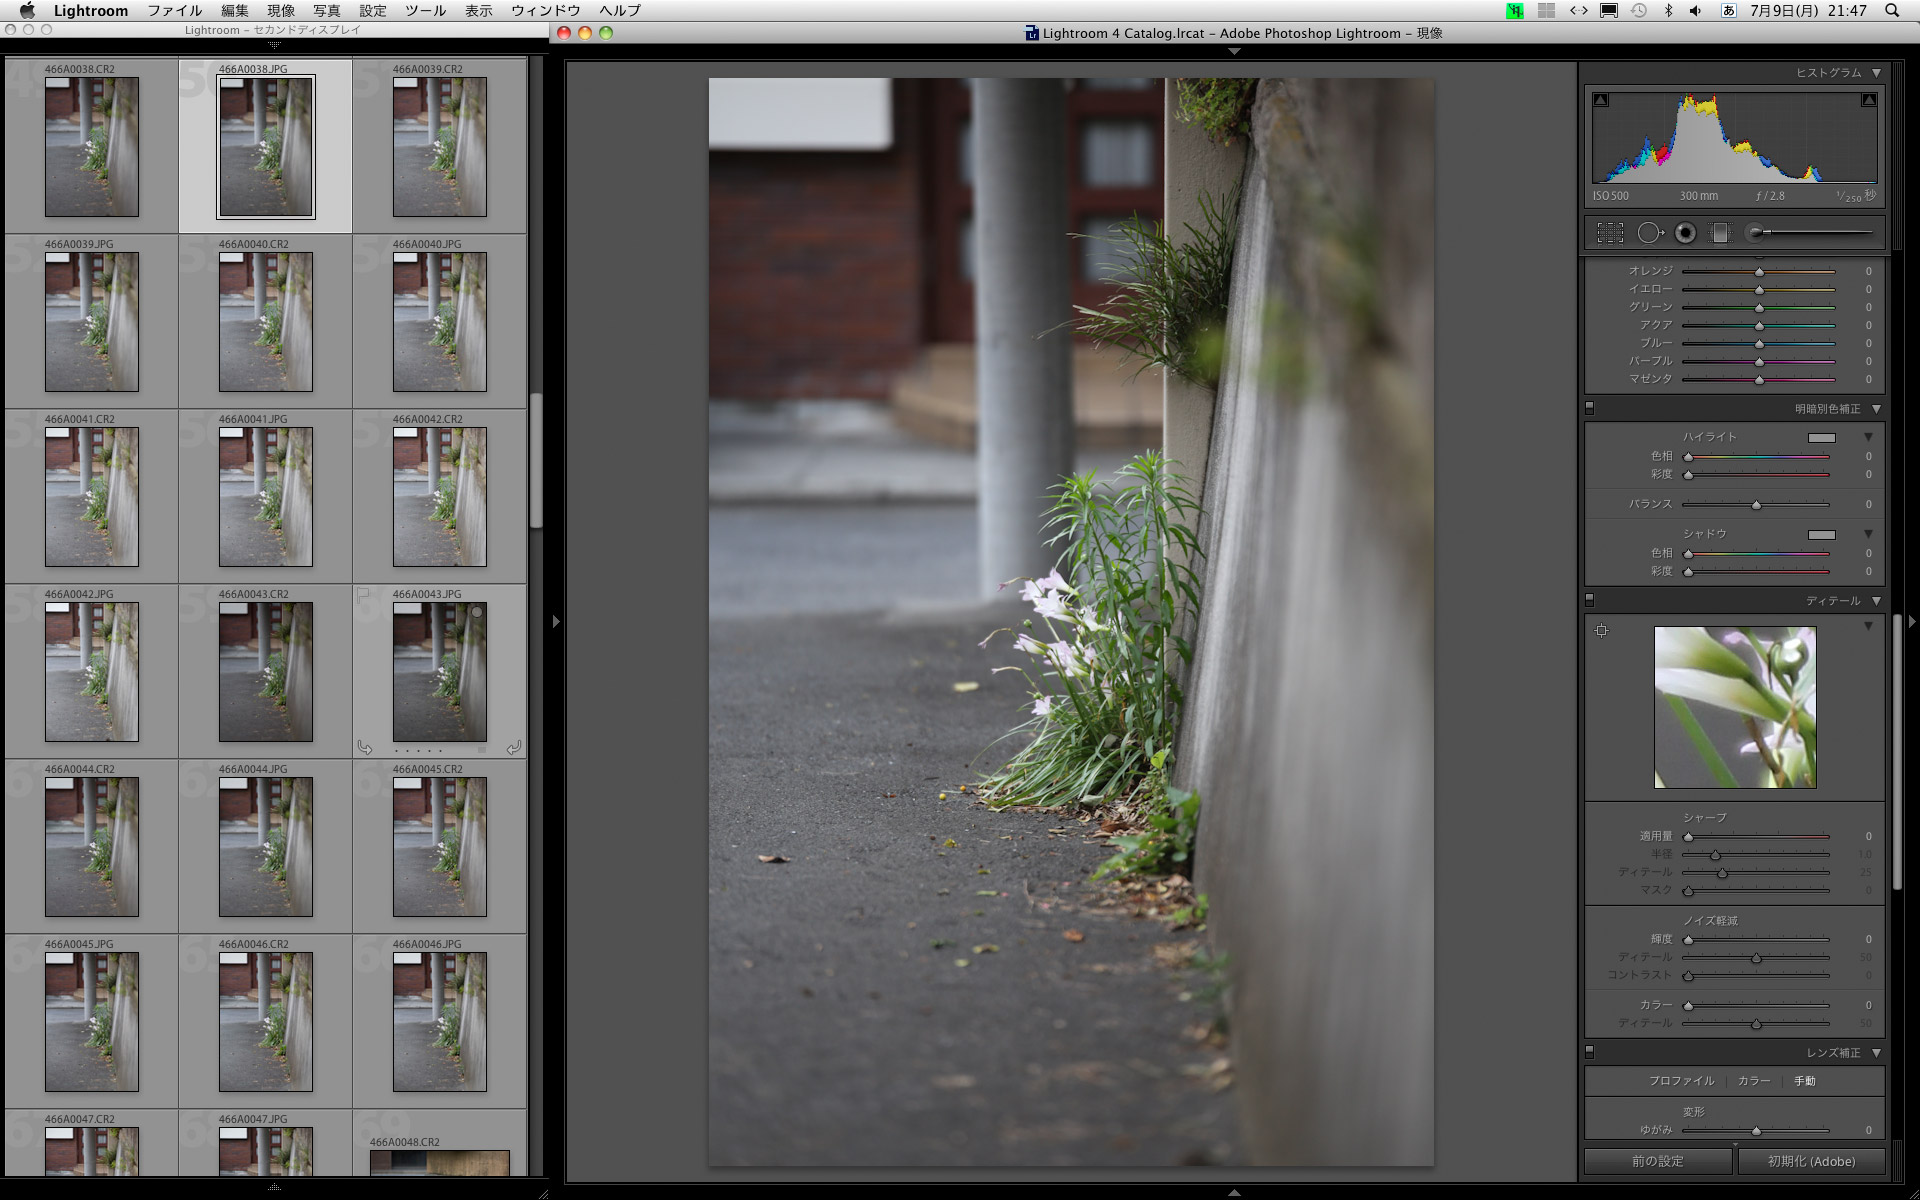Adjust the オレンジ color slider
This screenshot has width=1920, height=1200.
[1759, 272]
